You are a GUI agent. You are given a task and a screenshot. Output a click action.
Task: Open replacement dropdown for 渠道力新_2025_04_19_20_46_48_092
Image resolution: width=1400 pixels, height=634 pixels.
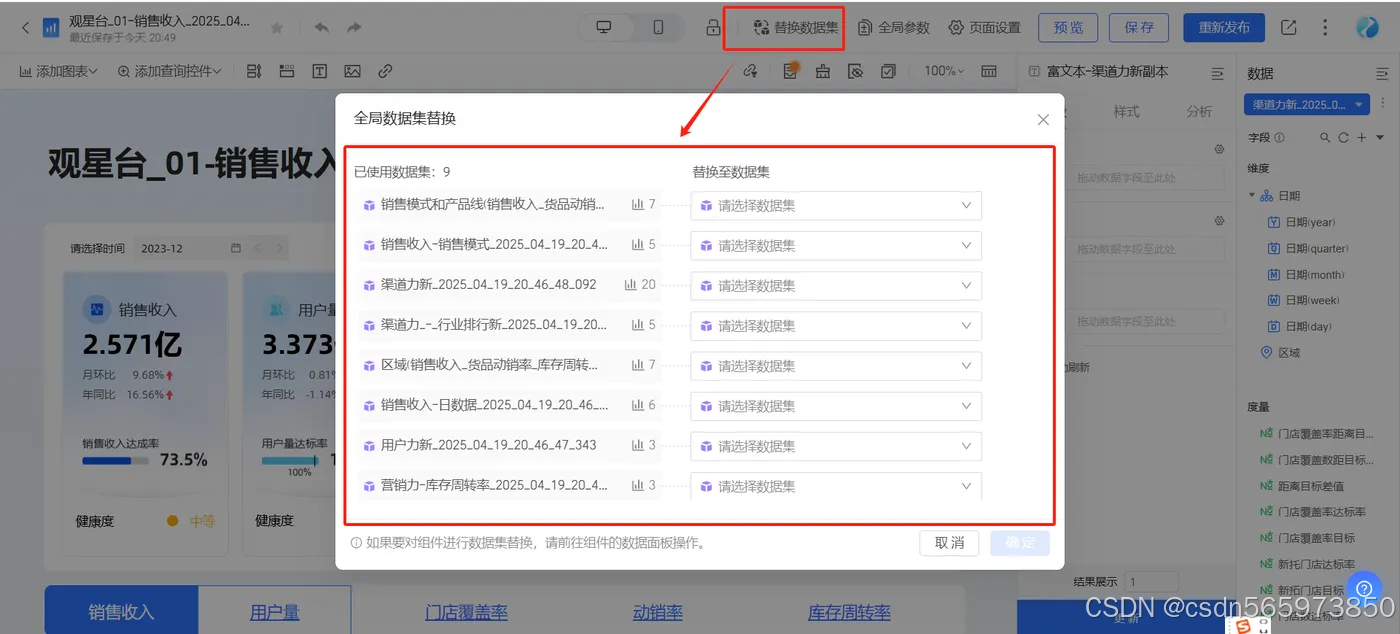[x=836, y=285]
